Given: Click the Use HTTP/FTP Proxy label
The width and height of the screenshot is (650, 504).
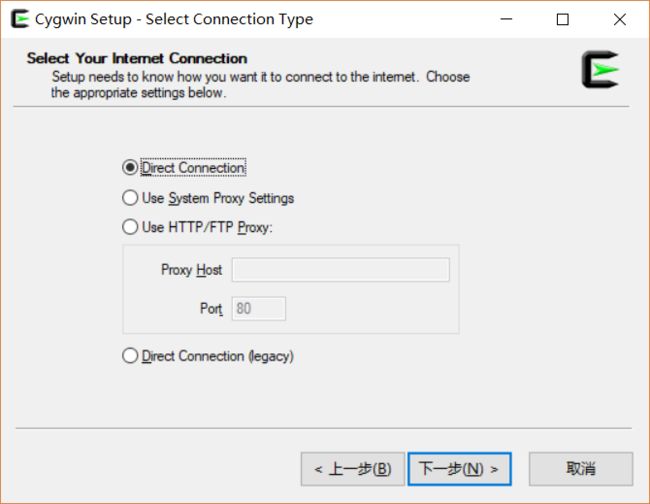Looking at the screenshot, I should tap(207, 227).
